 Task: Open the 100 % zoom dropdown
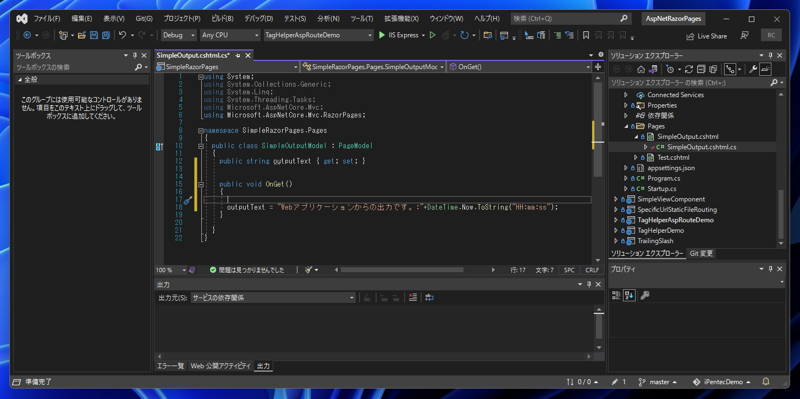[170, 270]
